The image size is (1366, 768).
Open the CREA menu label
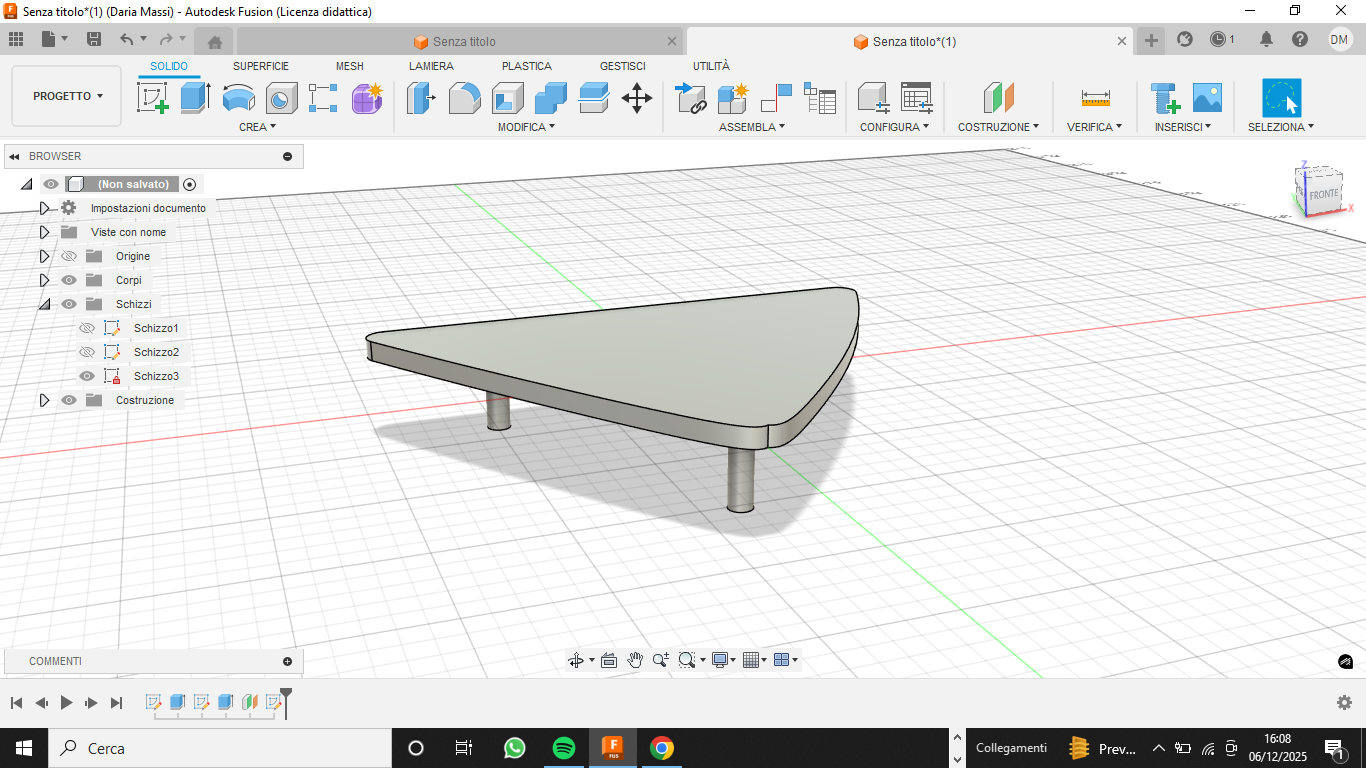pos(257,127)
